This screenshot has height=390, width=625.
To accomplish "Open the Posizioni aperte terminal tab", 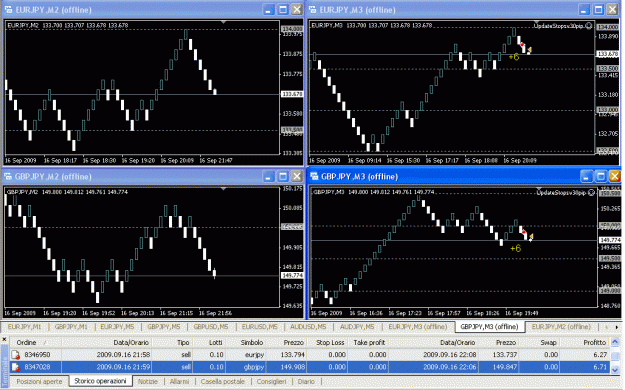I will tap(39, 382).
